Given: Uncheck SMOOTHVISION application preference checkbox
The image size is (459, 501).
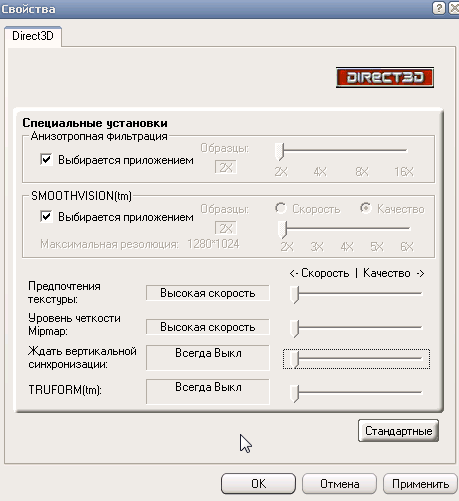Looking at the screenshot, I should coord(46,216).
